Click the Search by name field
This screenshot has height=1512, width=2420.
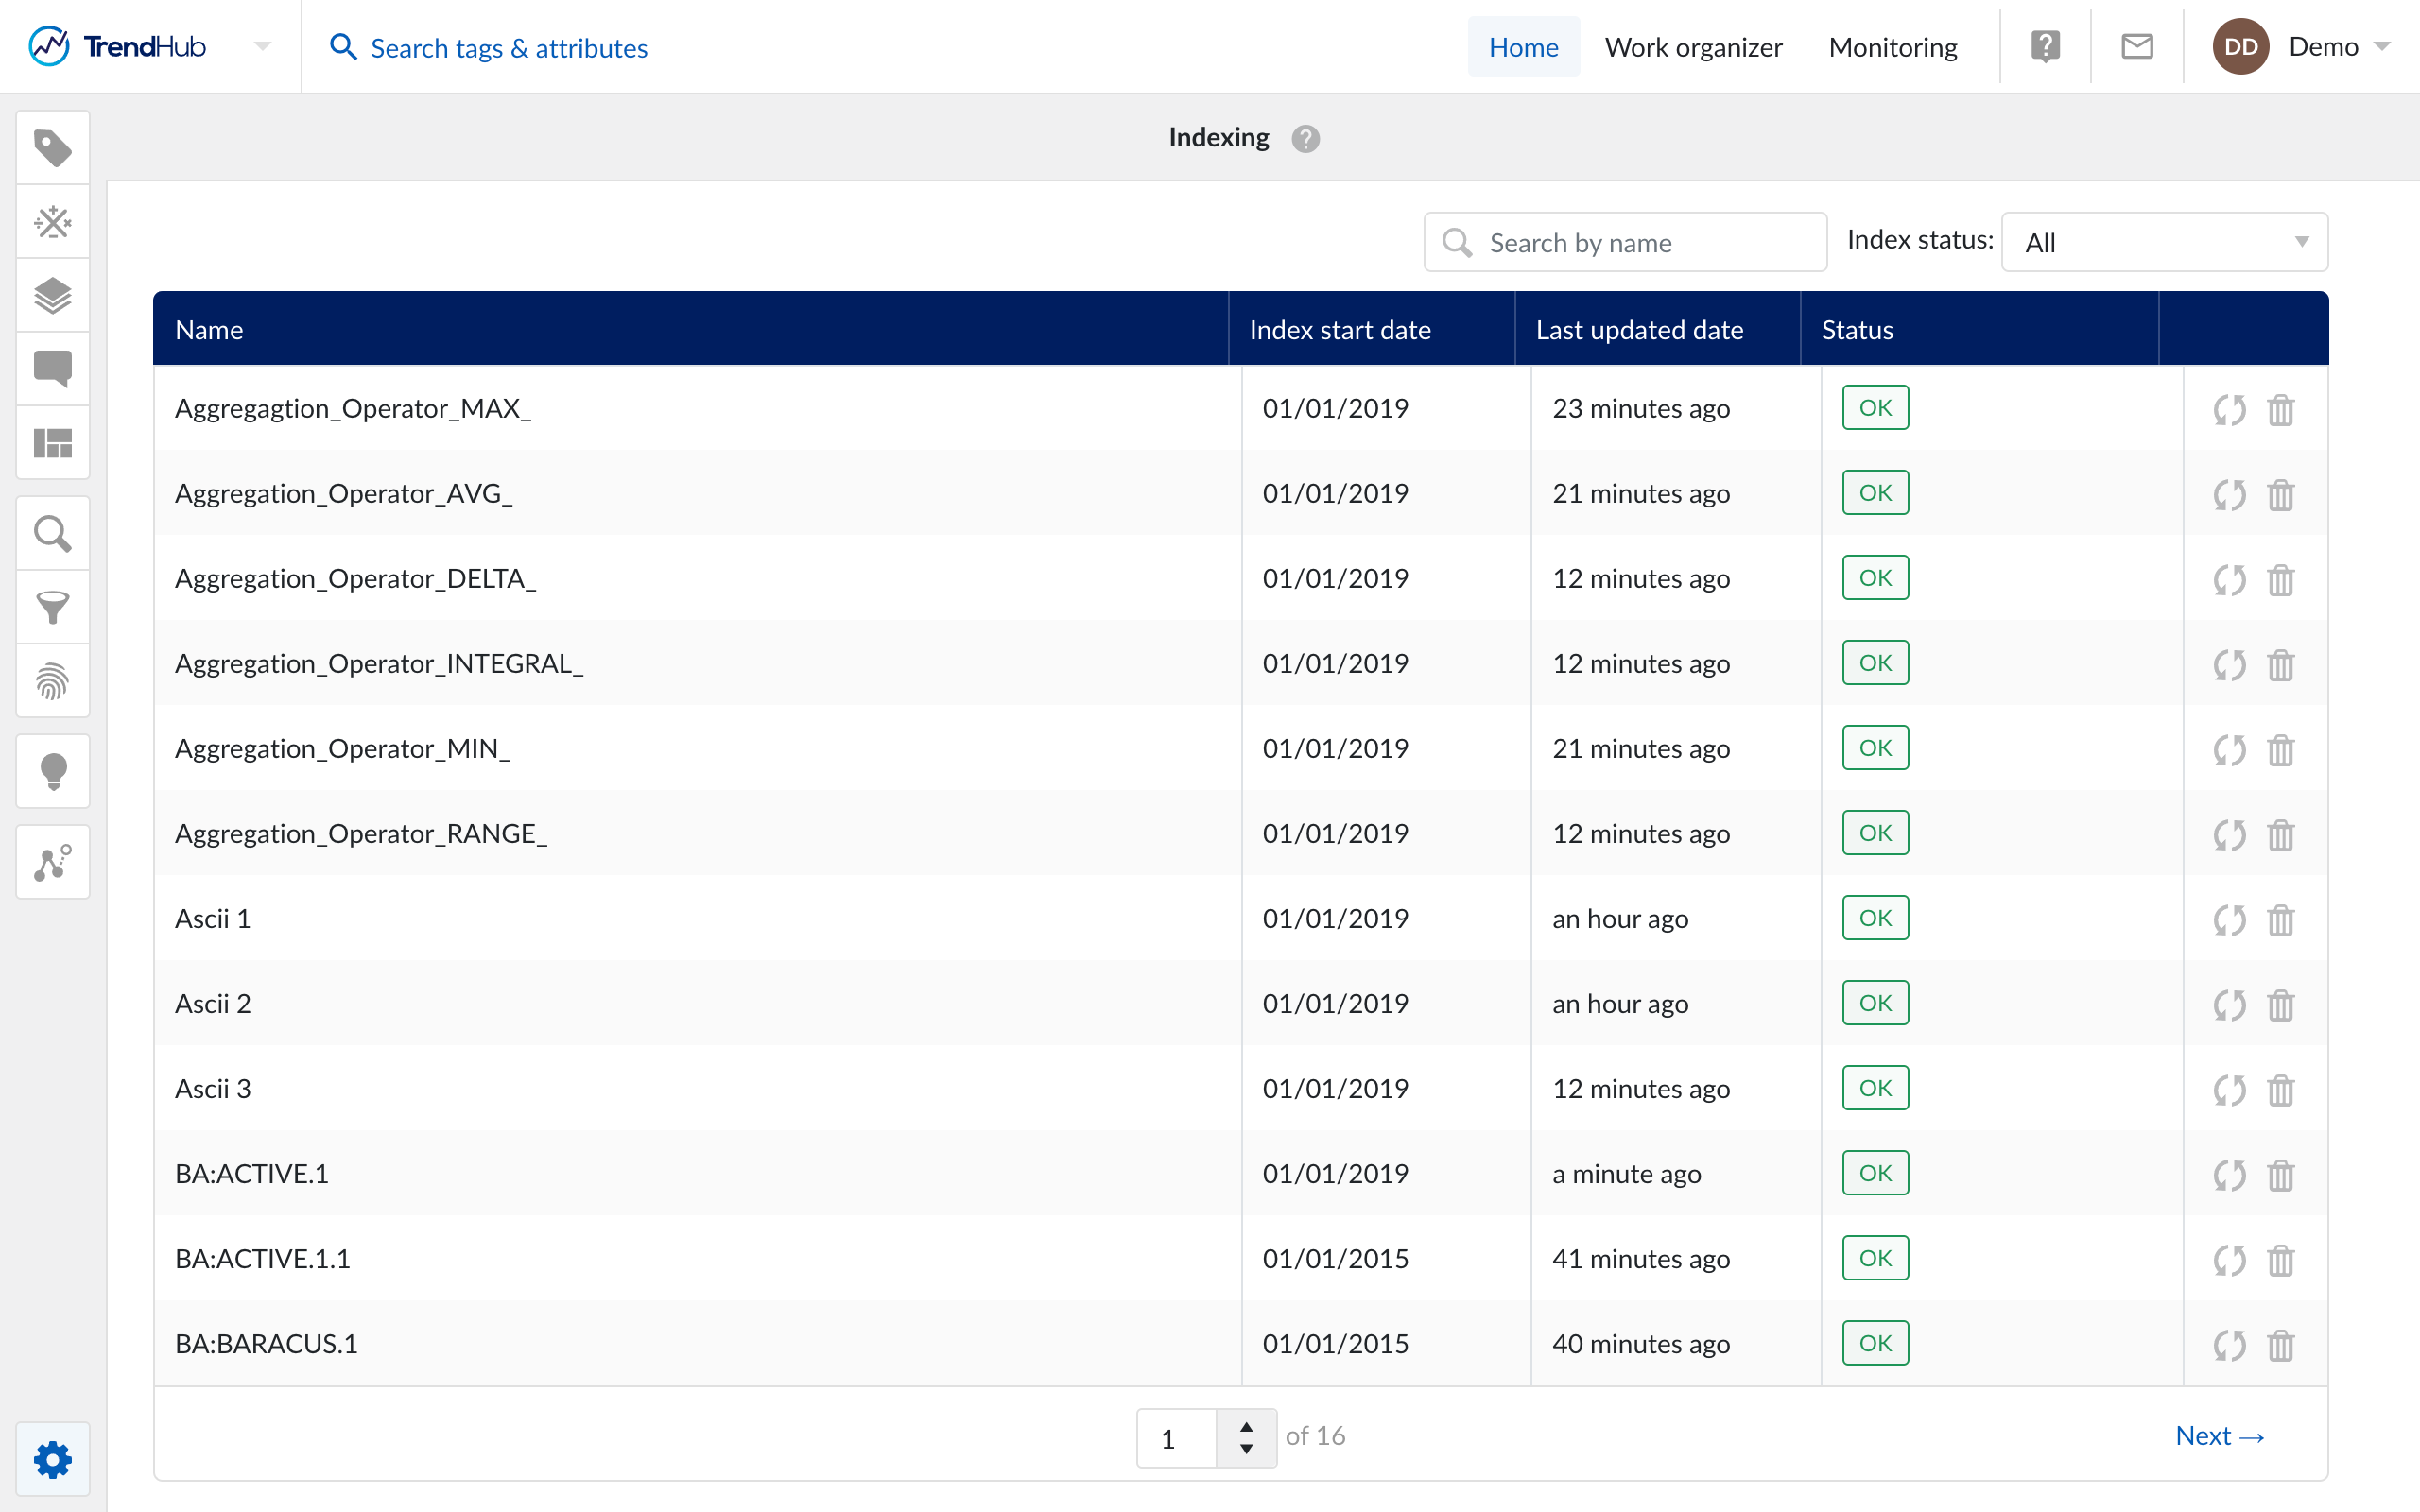pos(1640,242)
